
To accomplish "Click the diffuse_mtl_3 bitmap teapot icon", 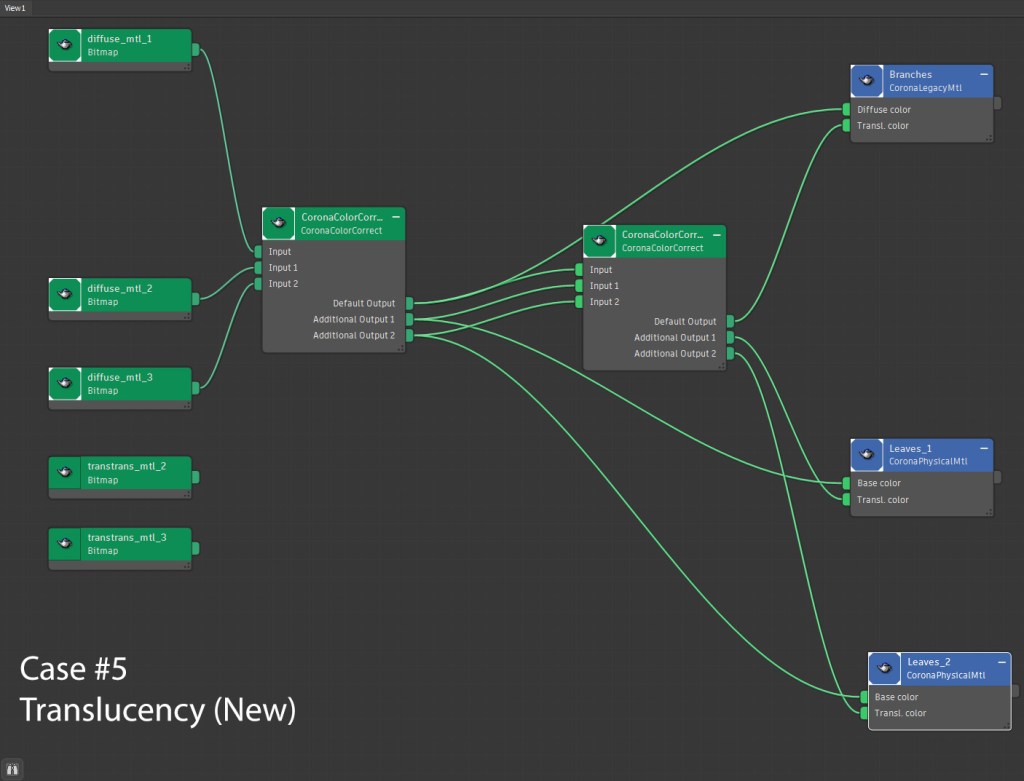I will tap(65, 384).
